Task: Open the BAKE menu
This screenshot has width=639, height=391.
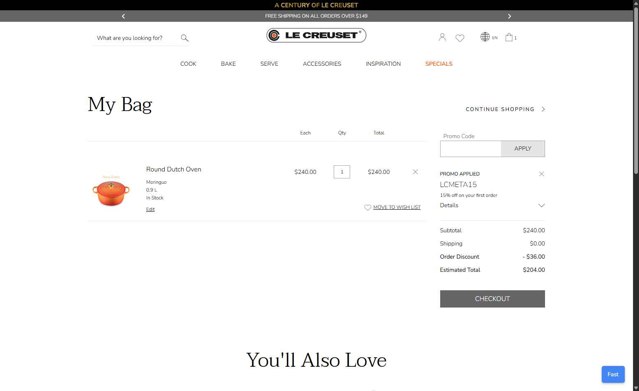Action: point(228,64)
